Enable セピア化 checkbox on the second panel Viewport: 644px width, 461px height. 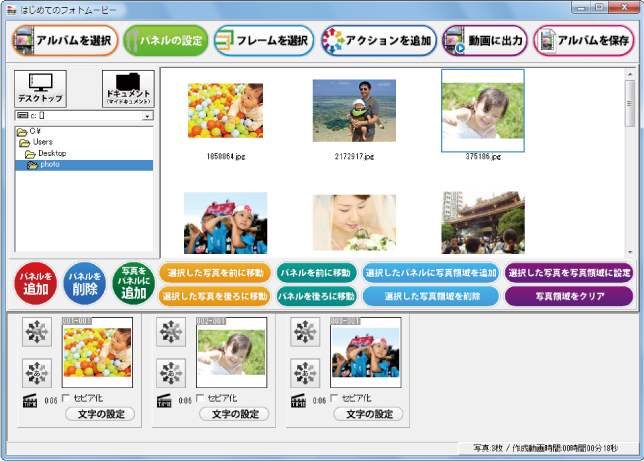[200, 400]
